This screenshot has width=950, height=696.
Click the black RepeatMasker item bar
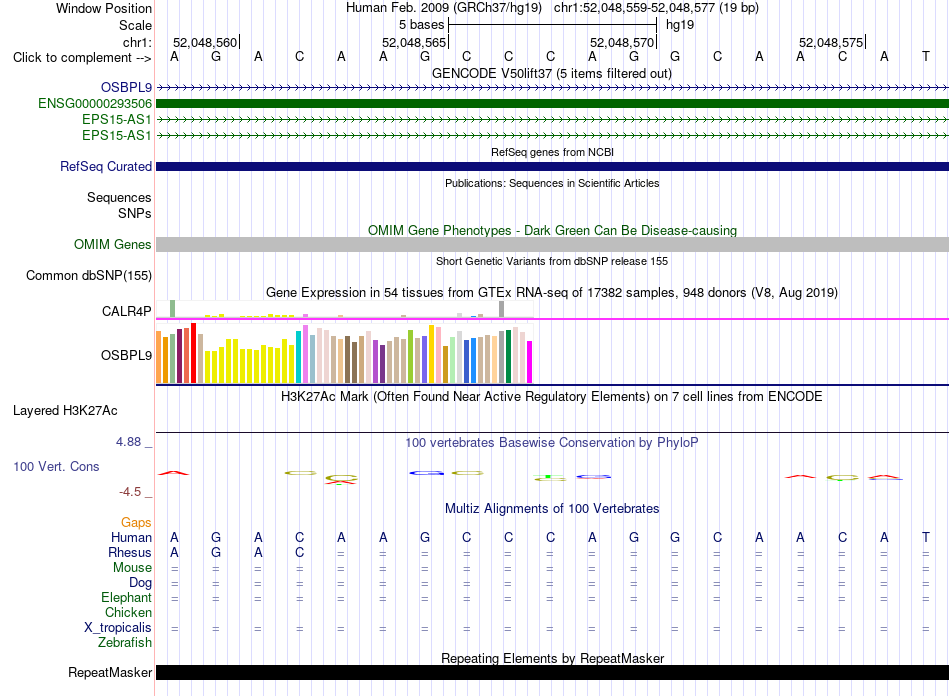point(552,672)
